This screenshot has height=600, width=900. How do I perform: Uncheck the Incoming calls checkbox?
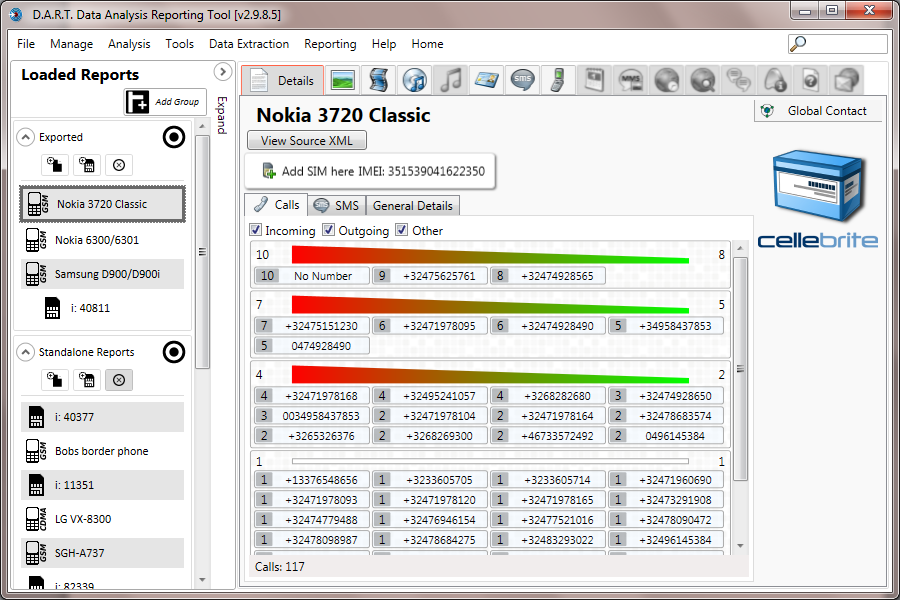pos(255,230)
